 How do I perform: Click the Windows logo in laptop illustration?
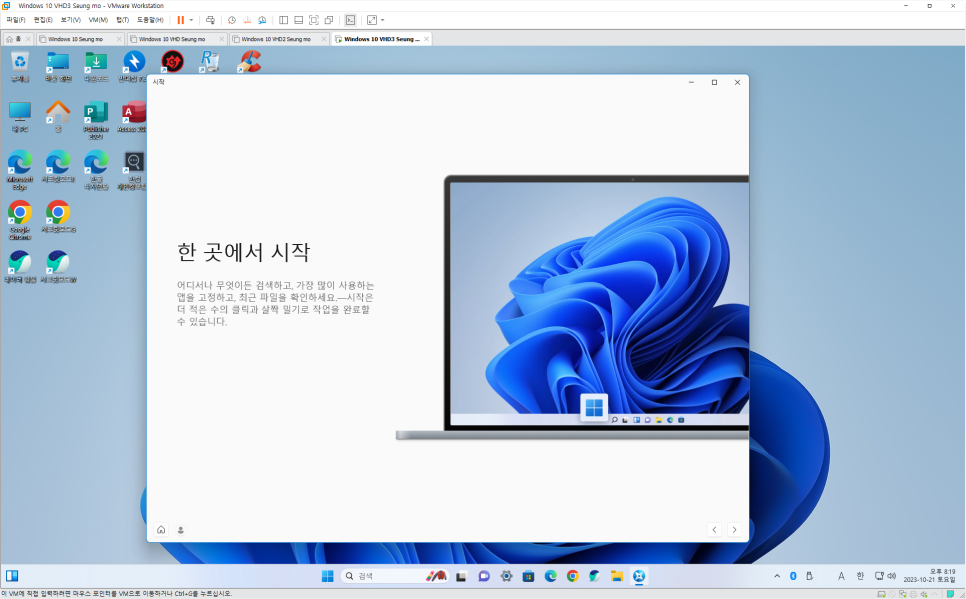(x=594, y=407)
